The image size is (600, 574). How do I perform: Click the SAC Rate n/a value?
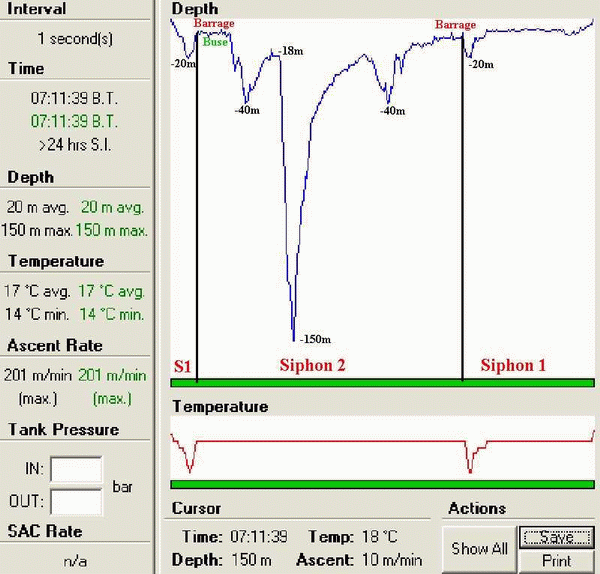75,561
